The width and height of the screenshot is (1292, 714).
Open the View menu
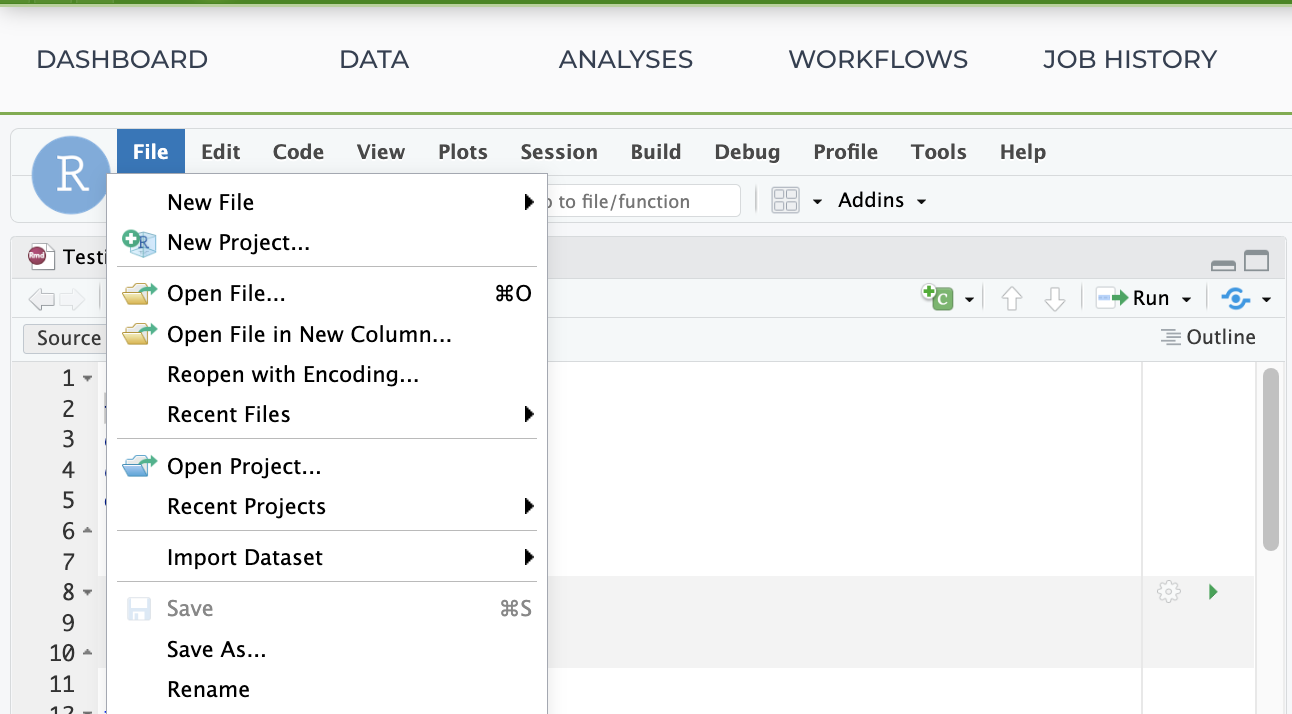381,152
